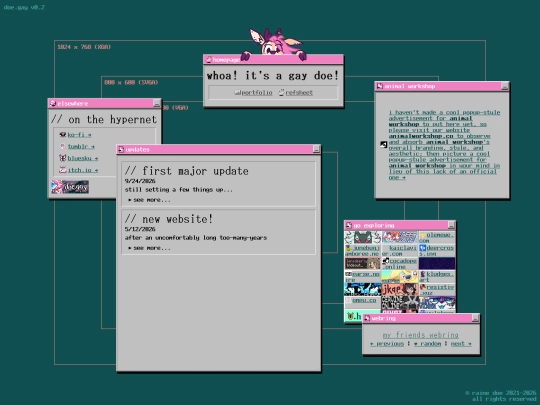540x405 pixels.
Task: Minimize the animal workshop window
Action: tap(505, 86)
